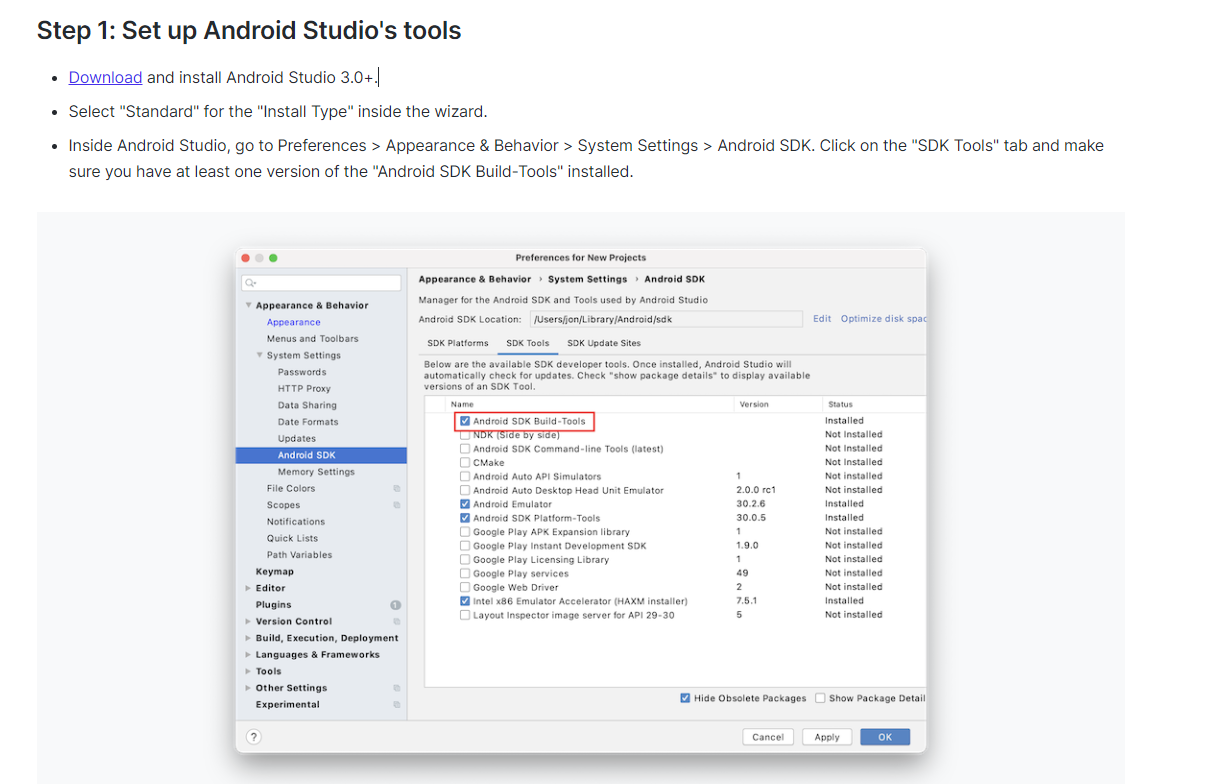Toggle the Android SDK Build-Tools checkbox
Viewport: 1207px width, 784px height.
click(x=465, y=421)
